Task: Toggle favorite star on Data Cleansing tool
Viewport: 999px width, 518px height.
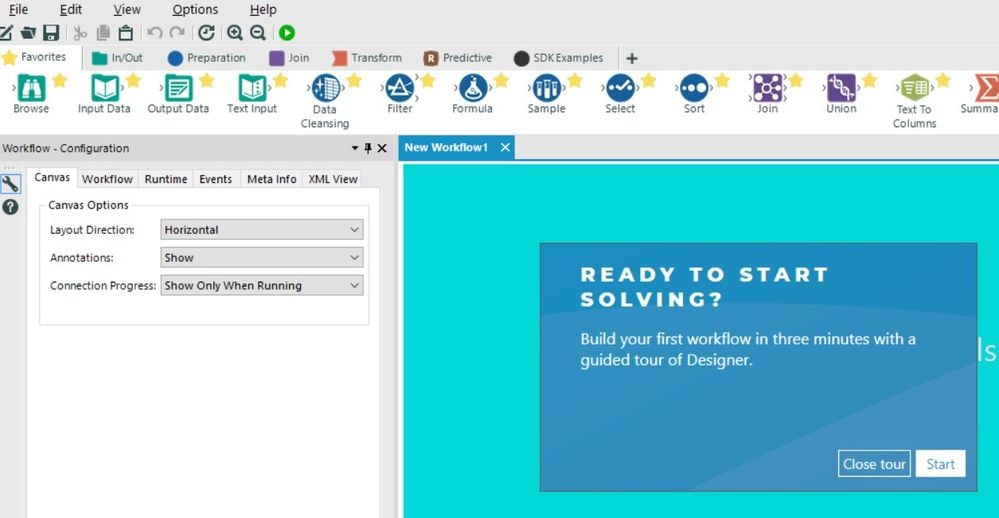Action: click(x=354, y=80)
